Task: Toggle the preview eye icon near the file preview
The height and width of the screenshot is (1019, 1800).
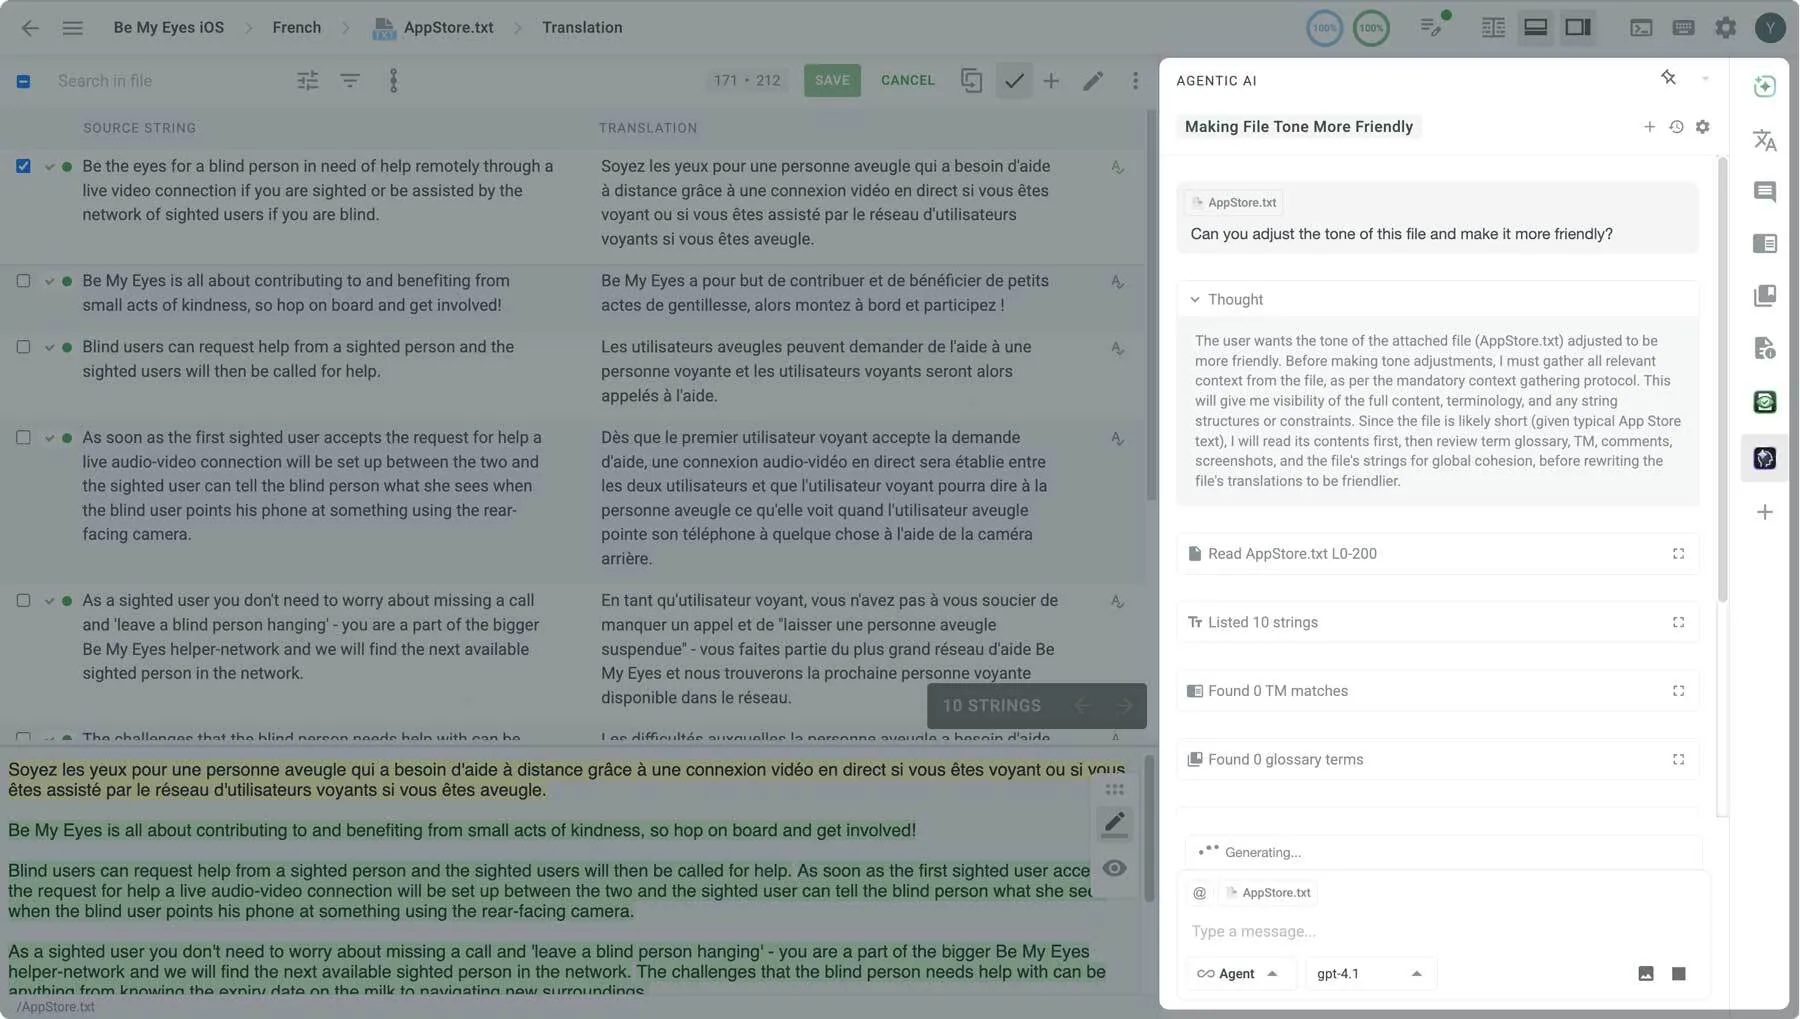Action: (x=1115, y=868)
